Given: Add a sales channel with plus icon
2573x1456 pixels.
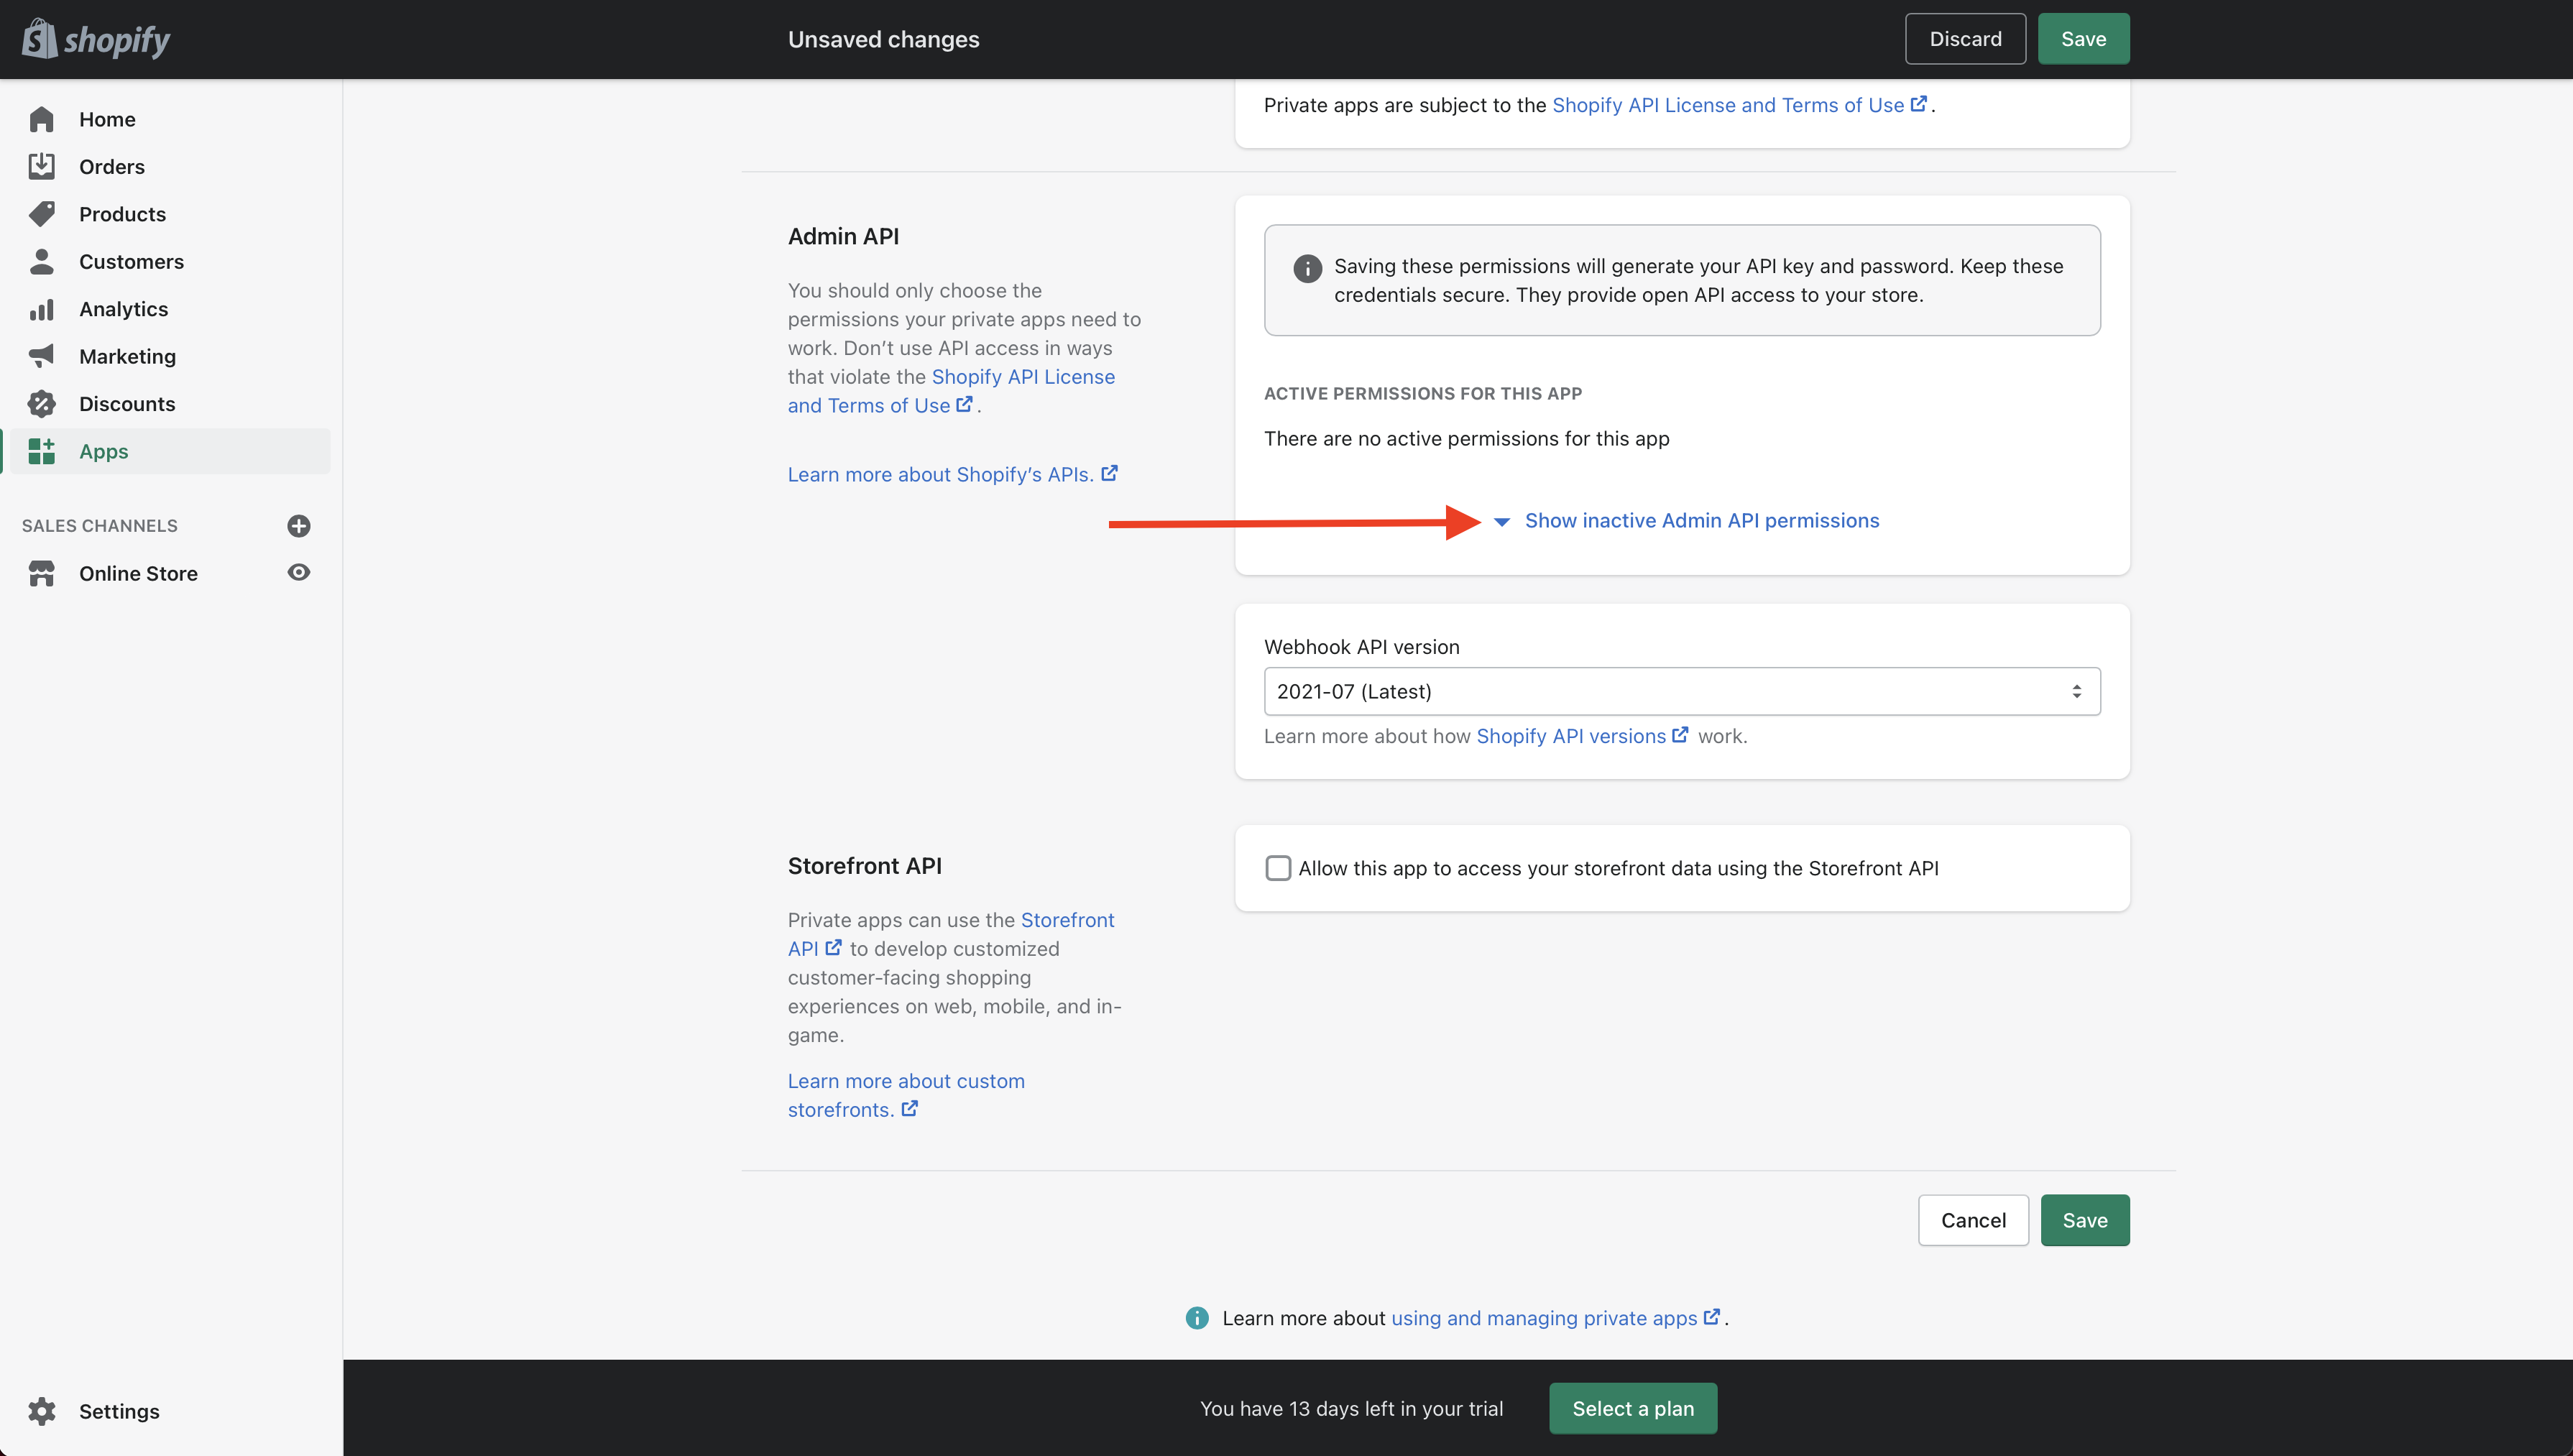Looking at the screenshot, I should pyautogui.click(x=299, y=526).
